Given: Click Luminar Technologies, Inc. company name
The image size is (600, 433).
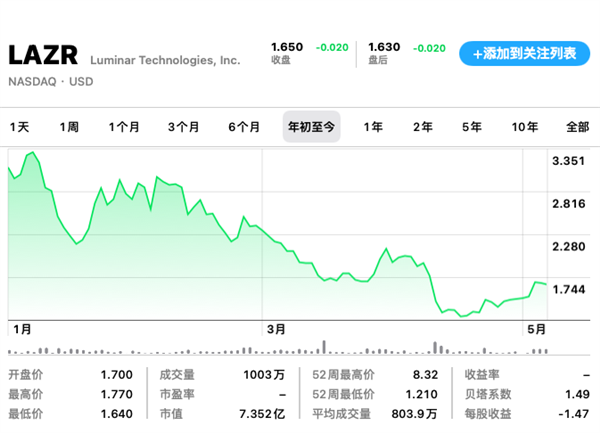Looking at the screenshot, I should 165,60.
